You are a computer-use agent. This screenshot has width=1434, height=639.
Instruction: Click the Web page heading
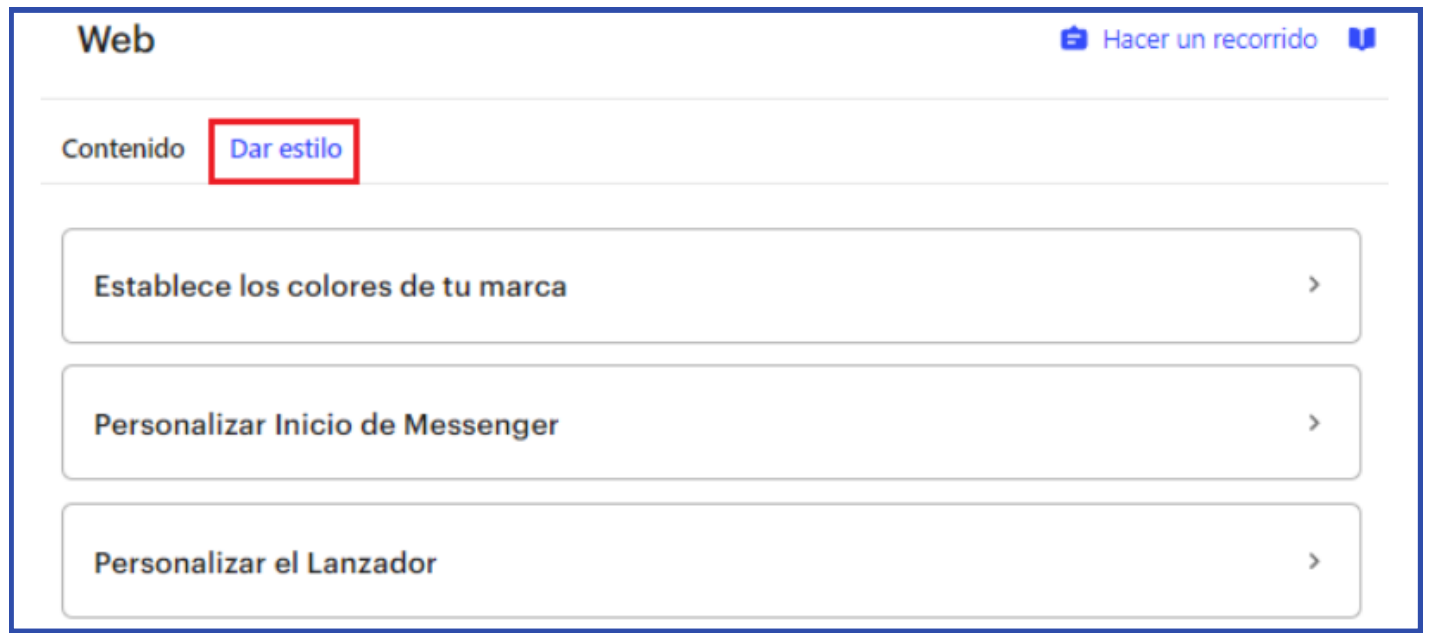116,41
